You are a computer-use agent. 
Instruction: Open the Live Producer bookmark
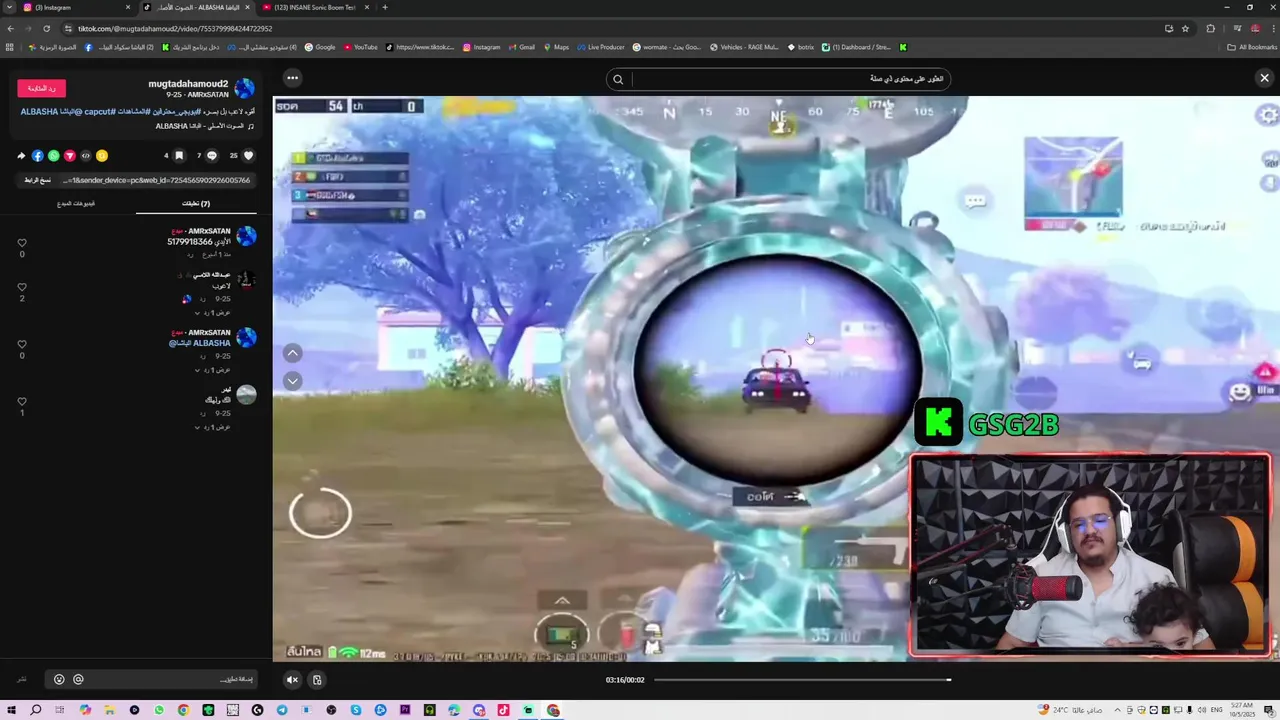point(600,47)
